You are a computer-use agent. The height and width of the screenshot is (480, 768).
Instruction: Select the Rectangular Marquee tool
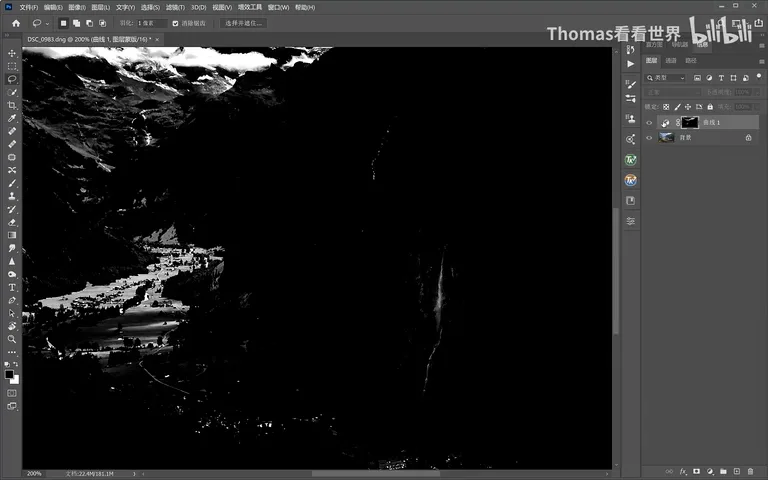(x=12, y=66)
